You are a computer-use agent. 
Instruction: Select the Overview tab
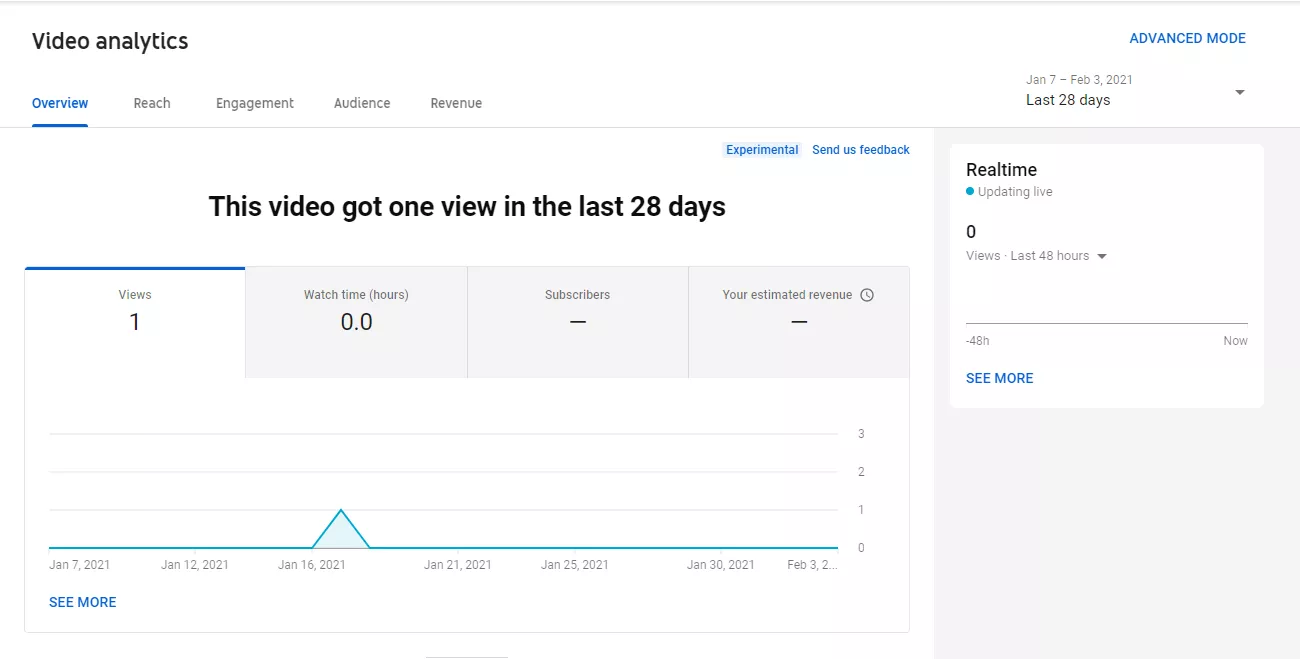[x=60, y=103]
